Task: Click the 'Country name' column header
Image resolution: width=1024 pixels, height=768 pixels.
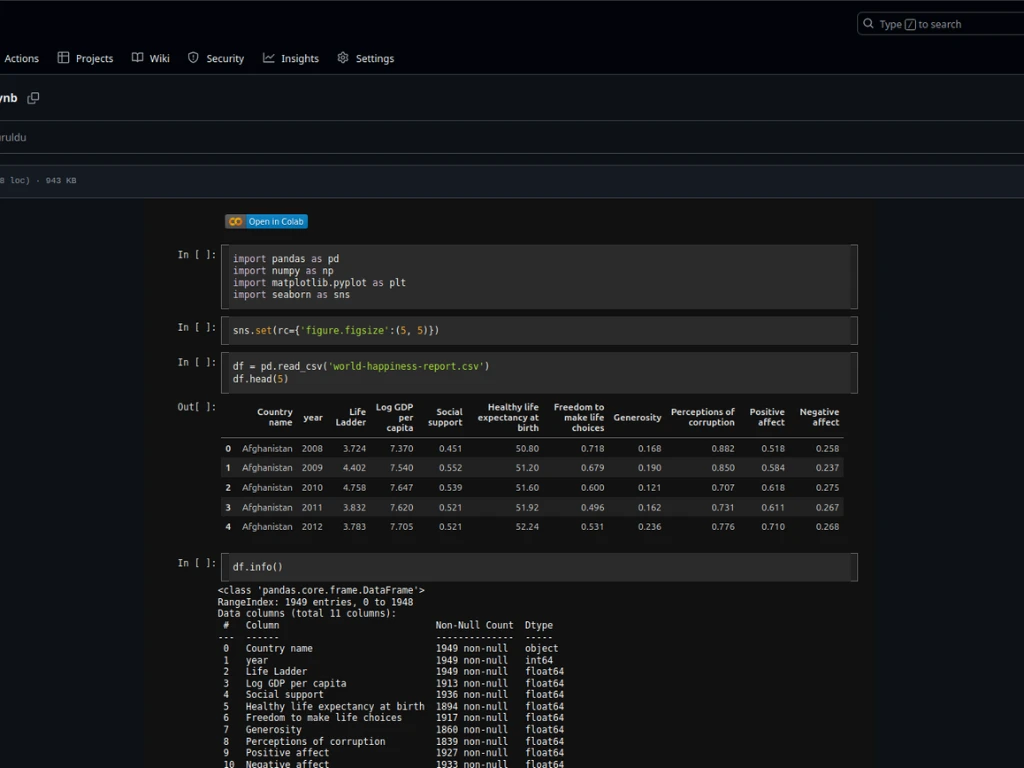Action: [x=274, y=417]
